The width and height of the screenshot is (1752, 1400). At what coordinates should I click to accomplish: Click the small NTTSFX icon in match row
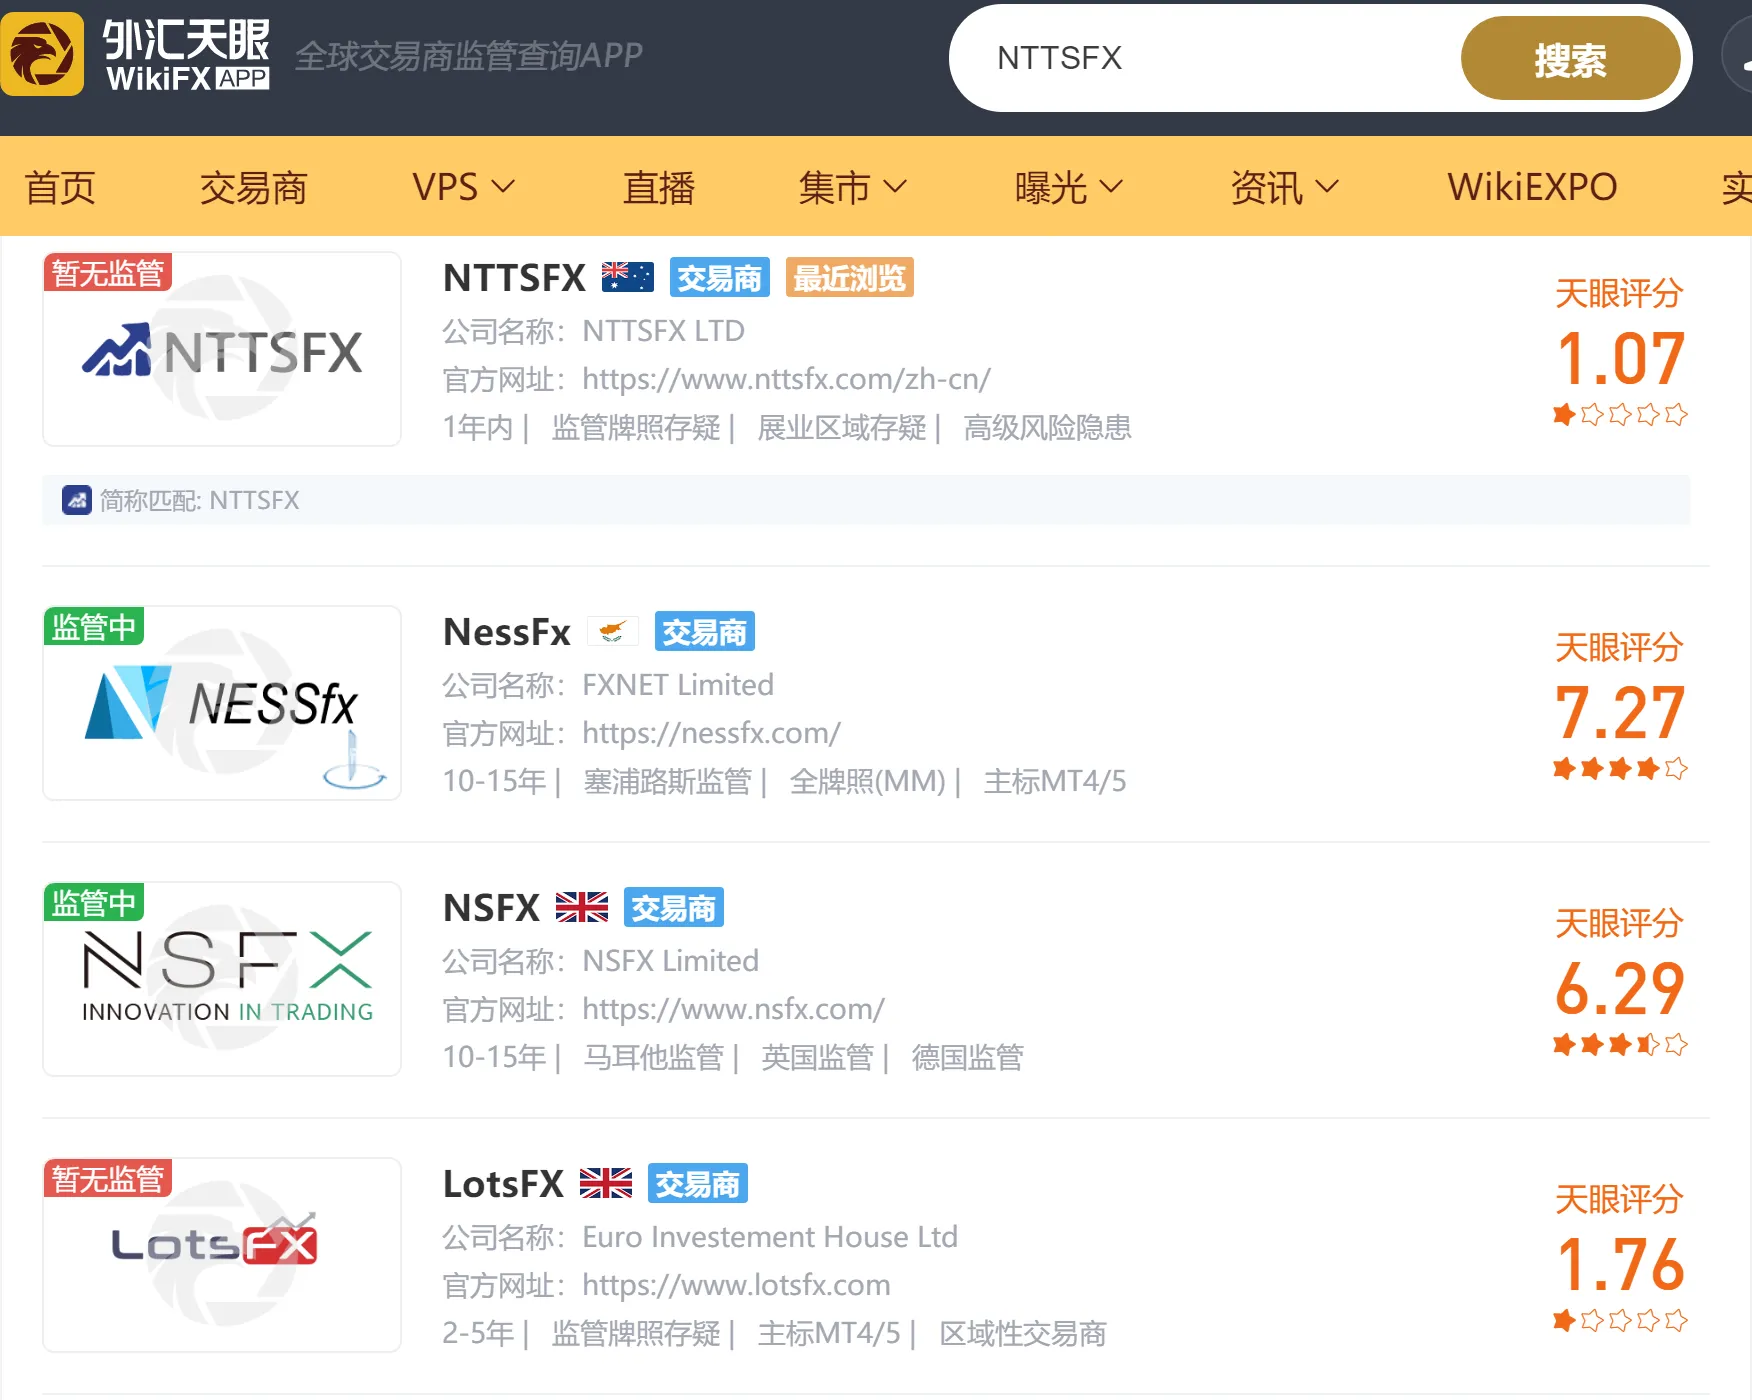pyautogui.click(x=77, y=500)
